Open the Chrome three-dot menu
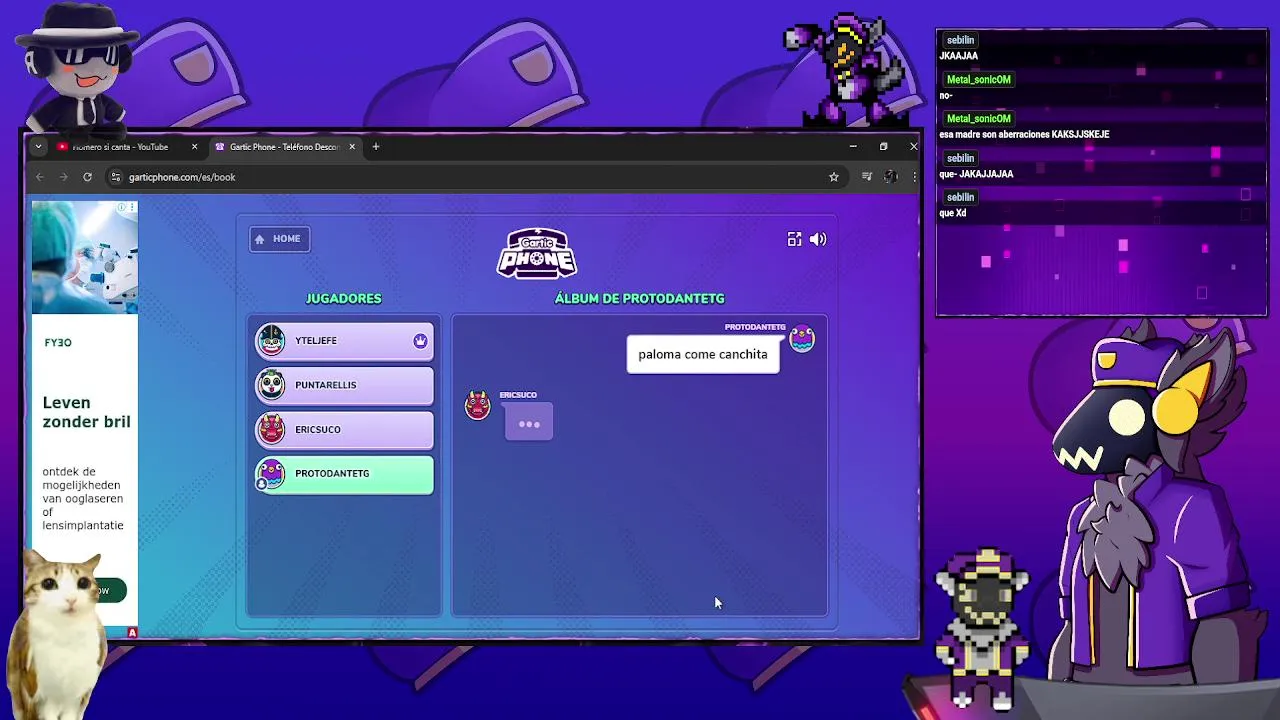The image size is (1280, 720). (913, 177)
